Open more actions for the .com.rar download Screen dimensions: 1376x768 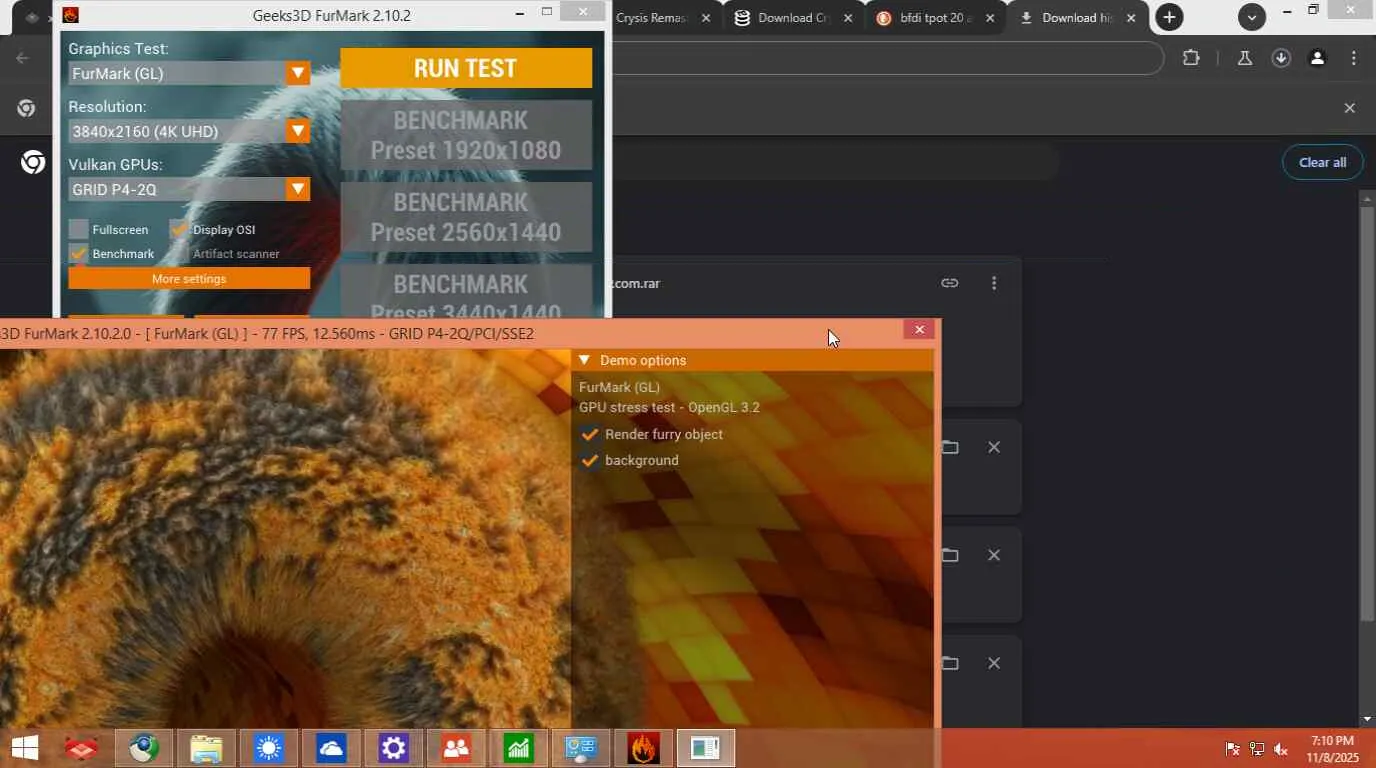(x=994, y=283)
